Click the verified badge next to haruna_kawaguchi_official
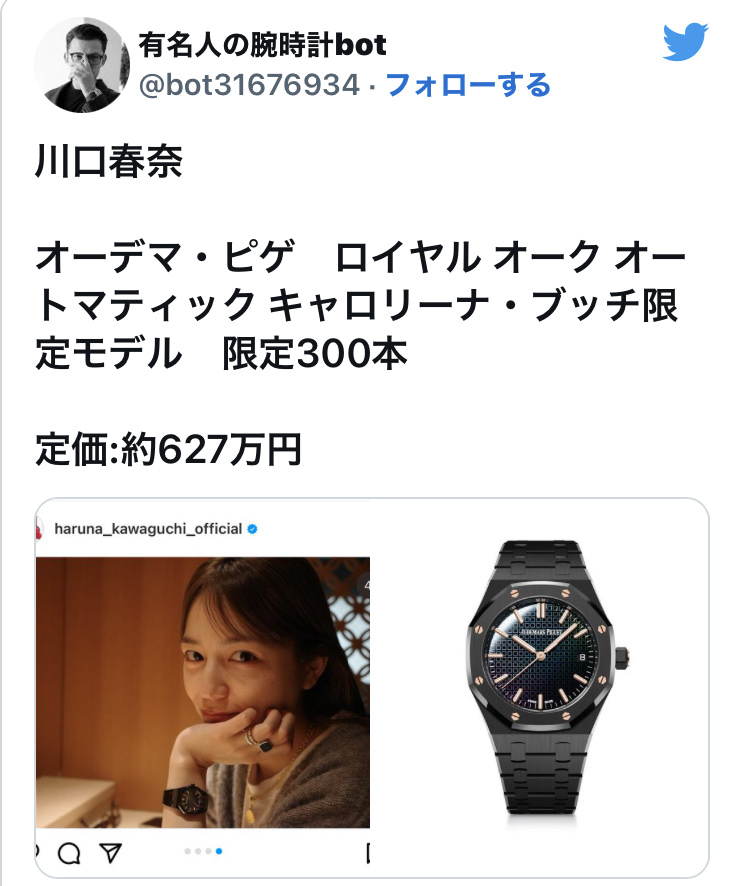731x886 pixels. pyautogui.click(x=253, y=529)
